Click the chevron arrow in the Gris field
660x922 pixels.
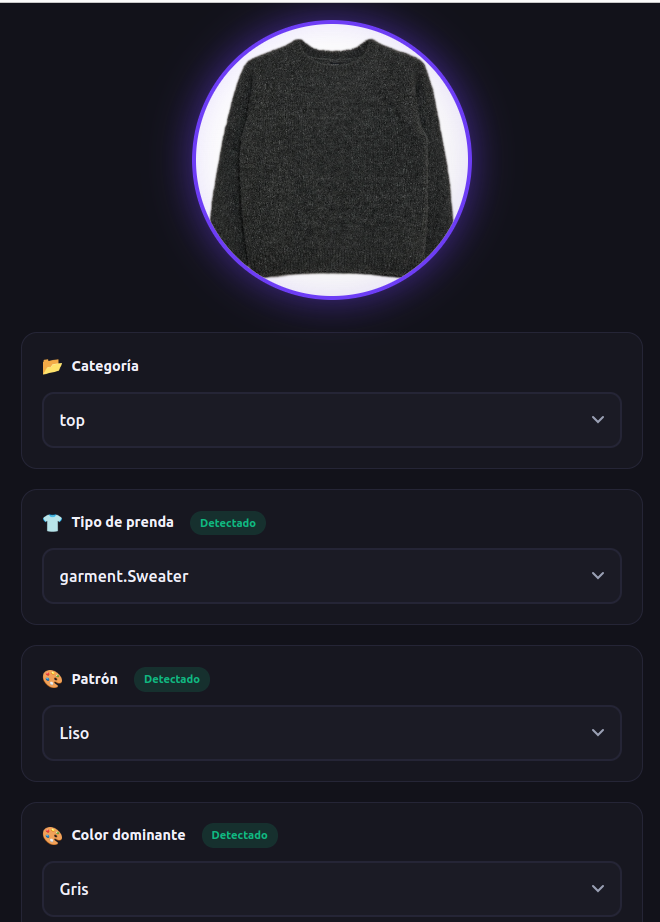click(x=598, y=889)
